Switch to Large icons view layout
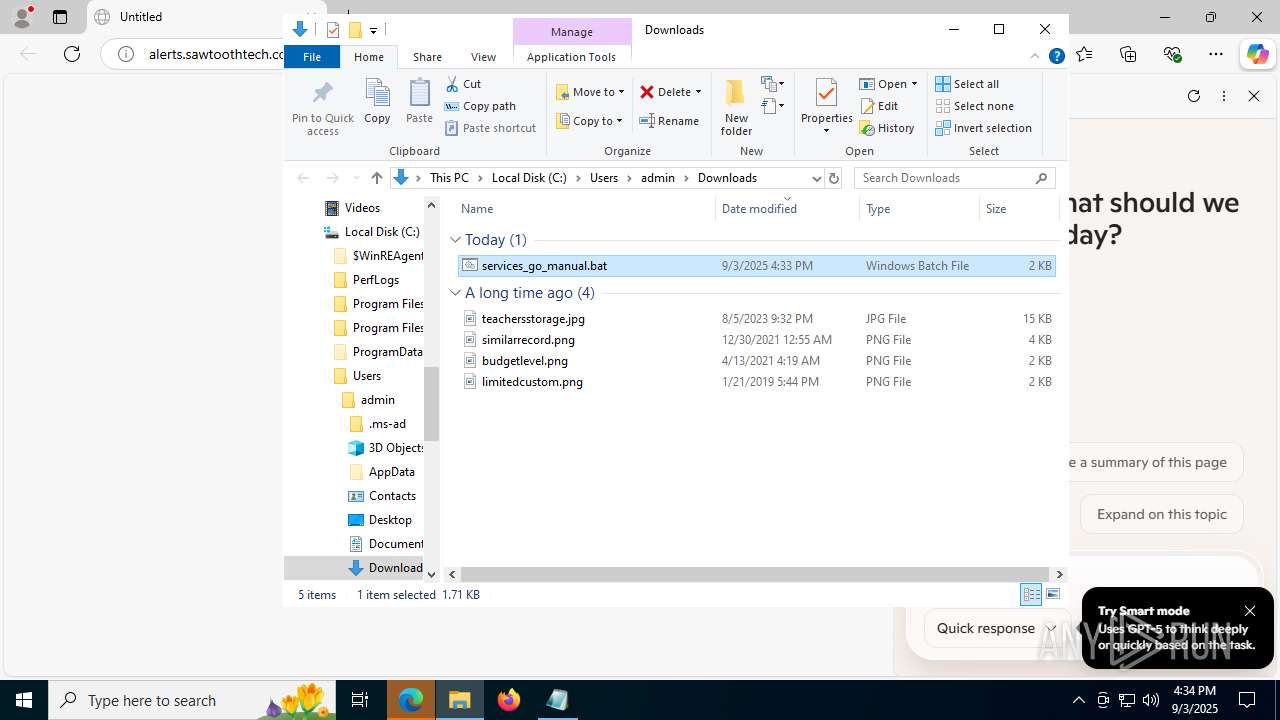The image size is (1280, 720). coord(1052,594)
